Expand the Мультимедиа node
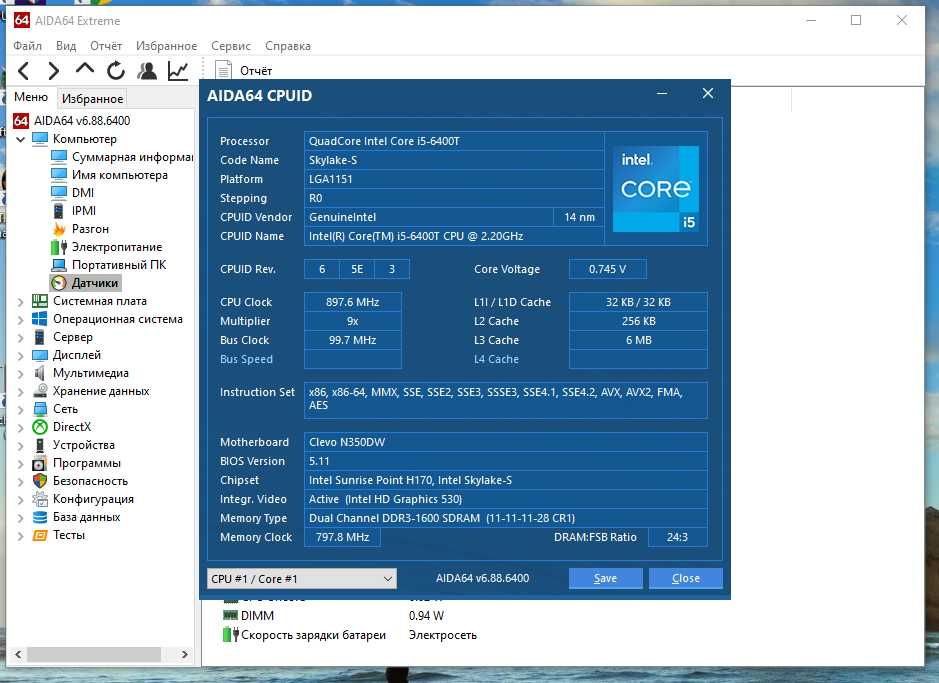Viewport: 939px width, 683px height. (x=20, y=374)
